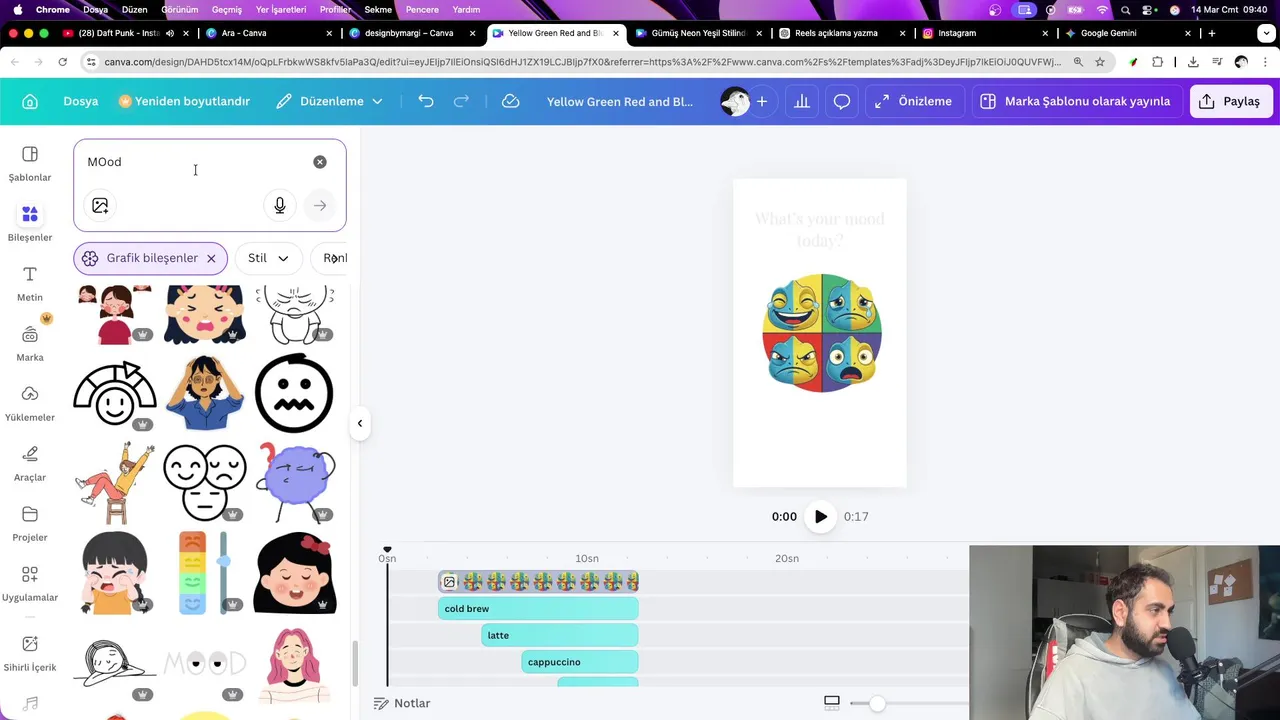Add collaborator with plus button
Screen dimensions: 1280x720
762,101
